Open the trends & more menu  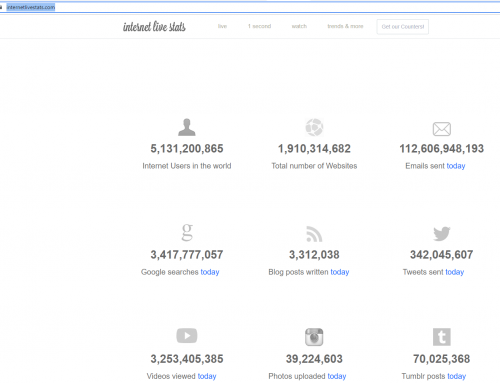(345, 26)
